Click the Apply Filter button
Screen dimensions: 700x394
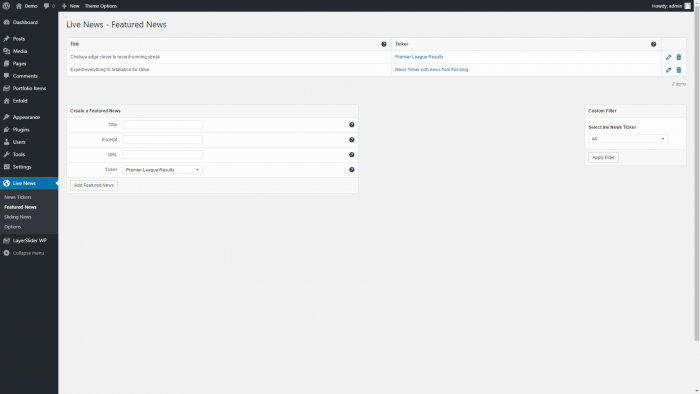[x=603, y=158]
